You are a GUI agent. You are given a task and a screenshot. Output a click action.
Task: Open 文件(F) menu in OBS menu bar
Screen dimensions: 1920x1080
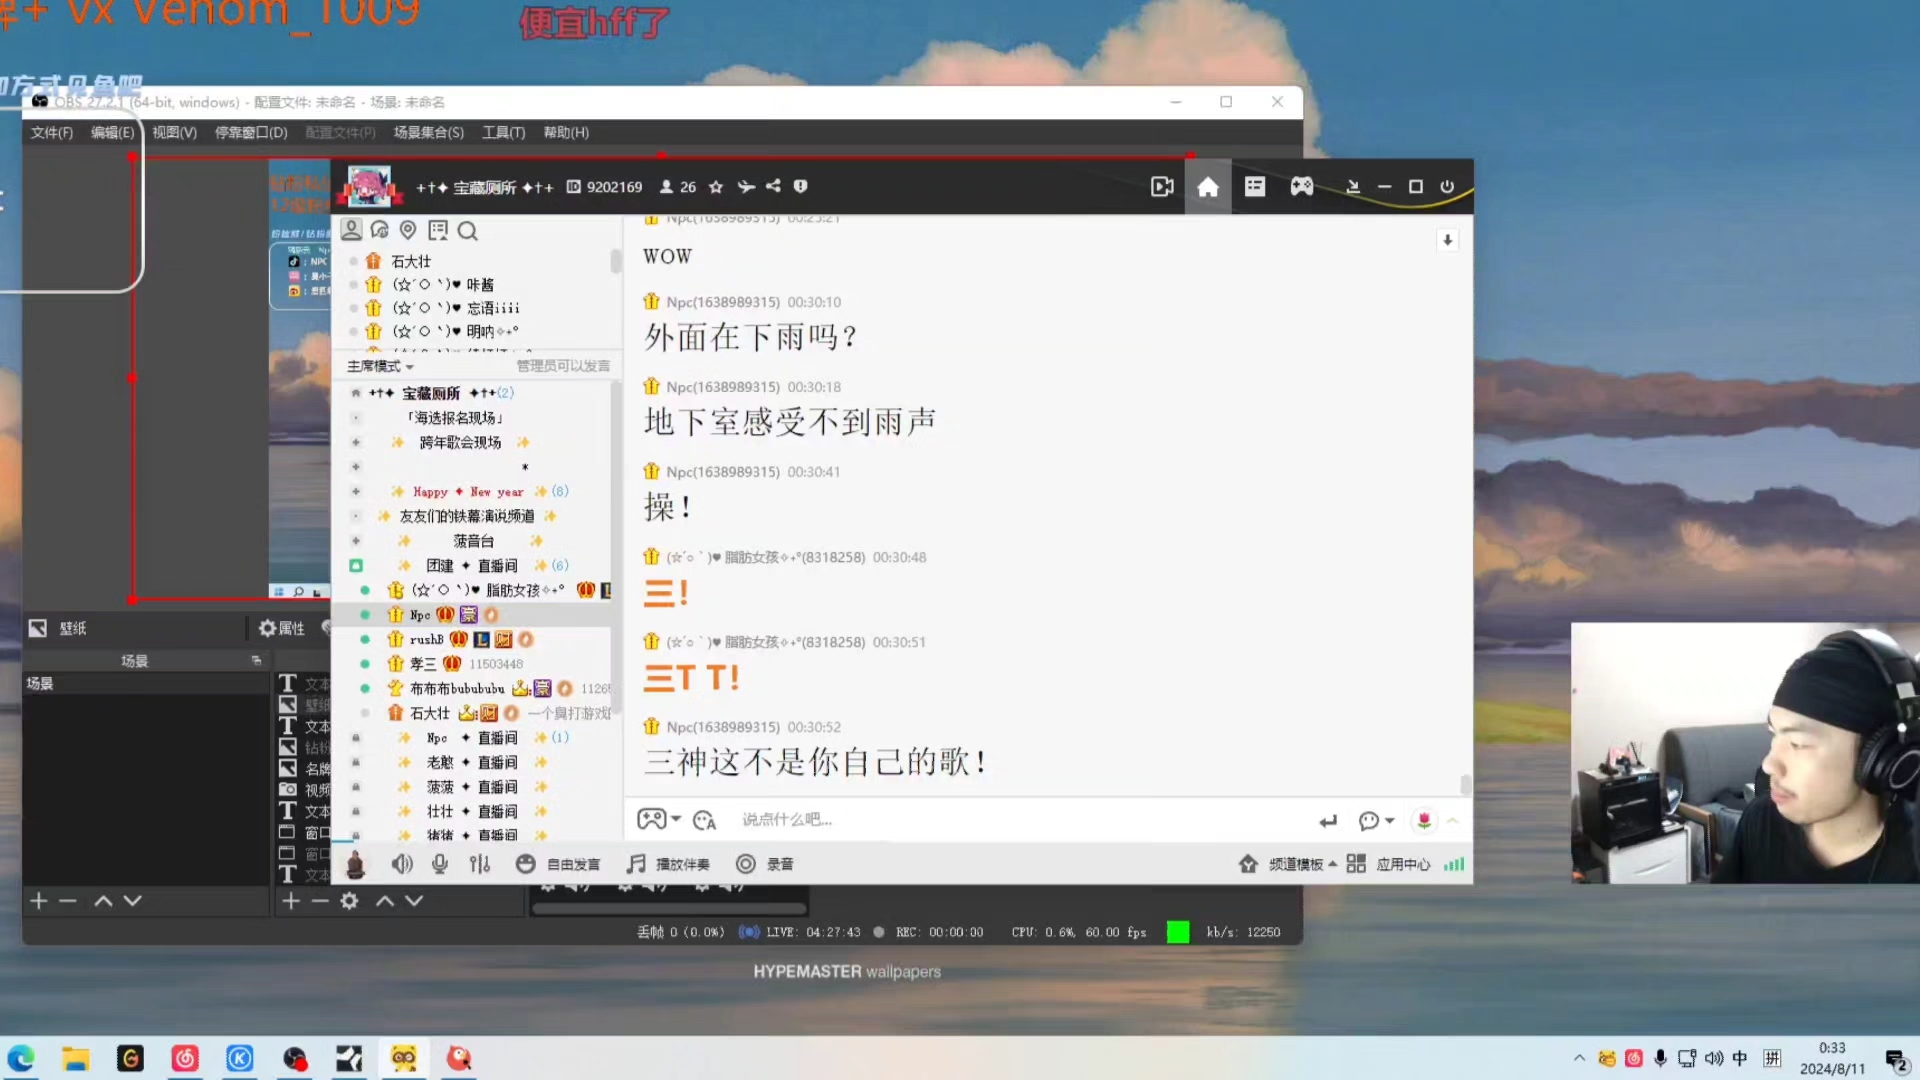click(53, 131)
